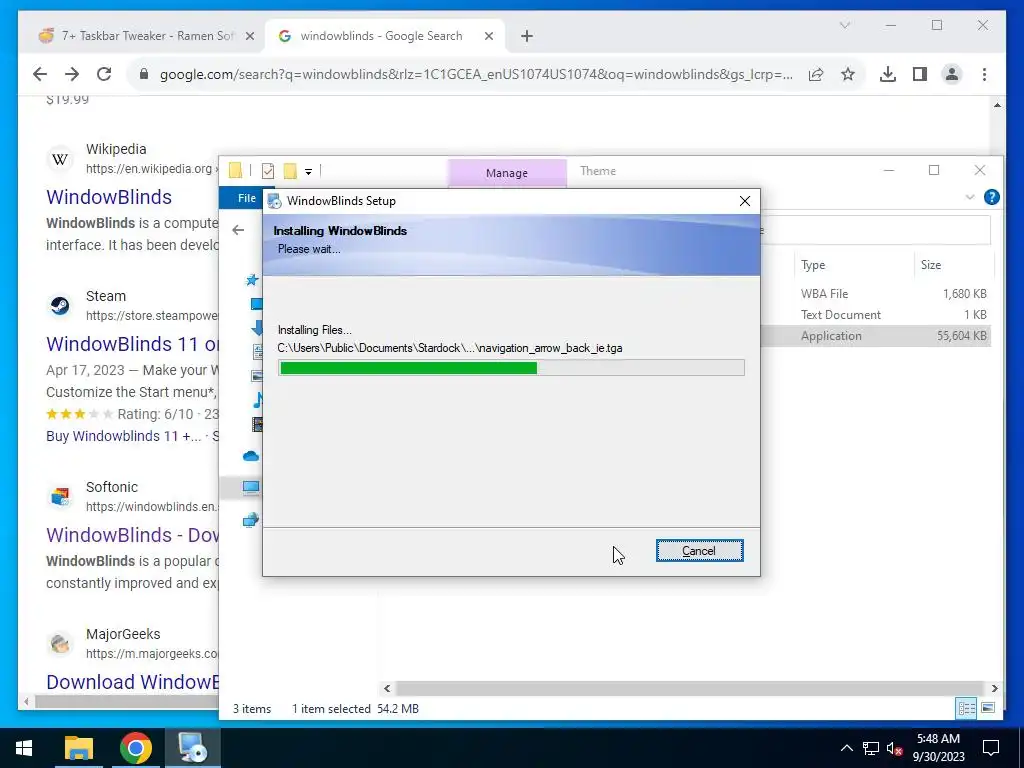Click OneDrive cloud in Explorer sidebar
This screenshot has width=1024, height=768.
(251, 456)
